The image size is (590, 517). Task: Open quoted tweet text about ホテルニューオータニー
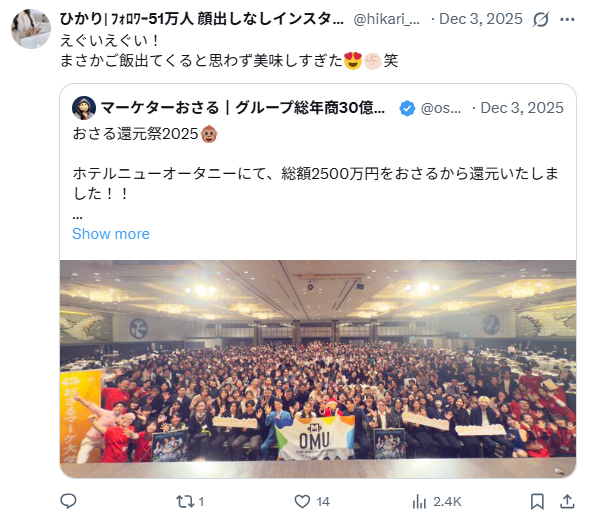point(315,184)
